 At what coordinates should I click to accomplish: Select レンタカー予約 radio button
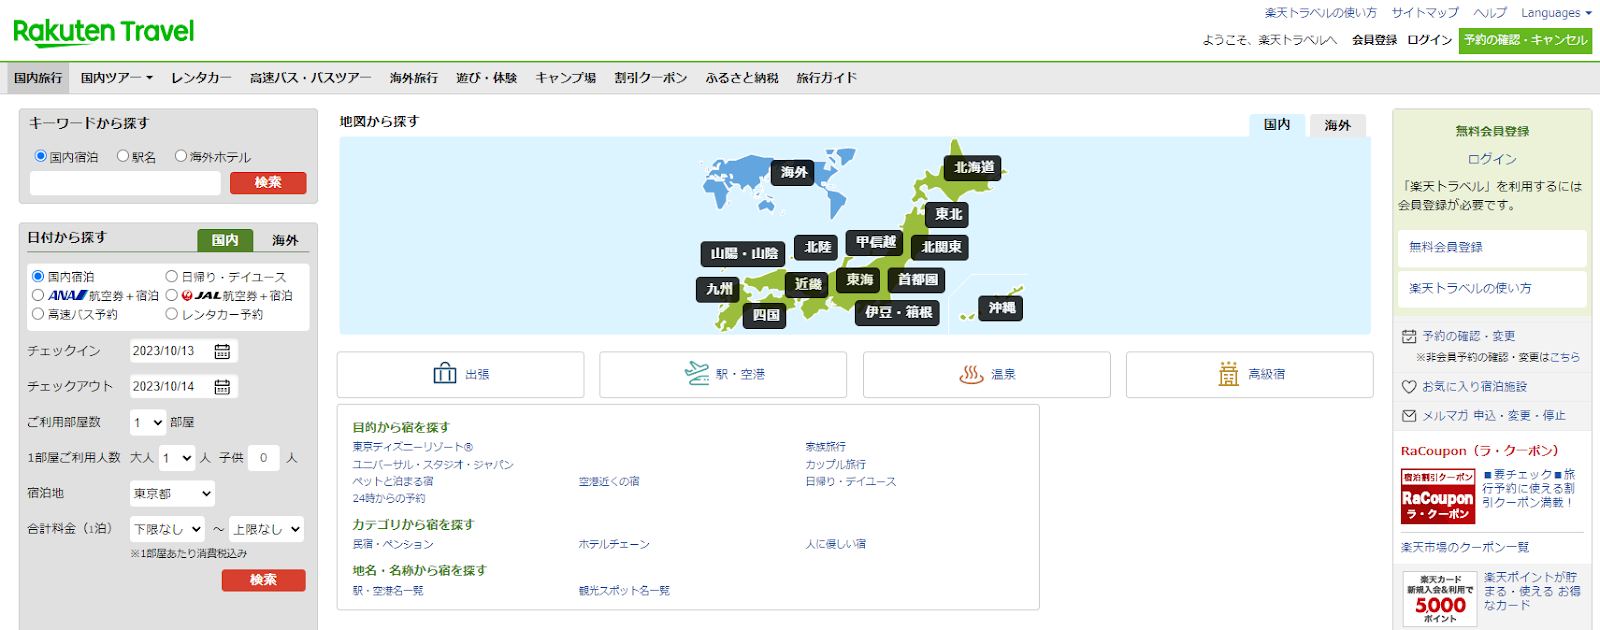coord(172,313)
